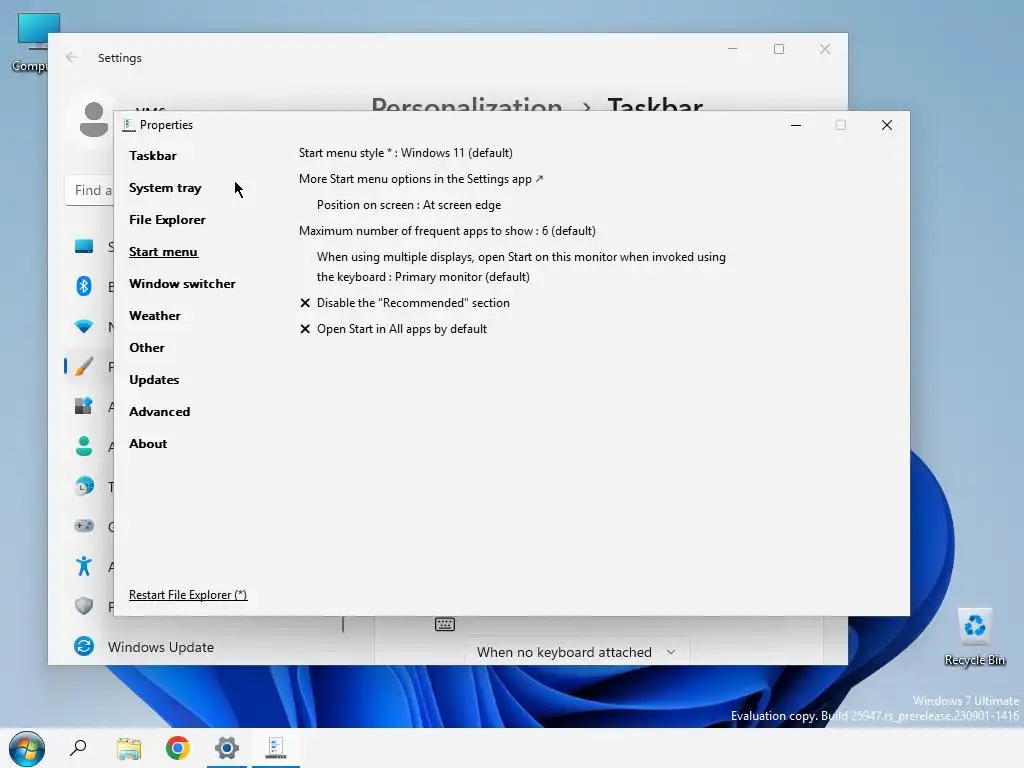Open Window switcher section
This screenshot has width=1024, height=768.
tap(182, 283)
